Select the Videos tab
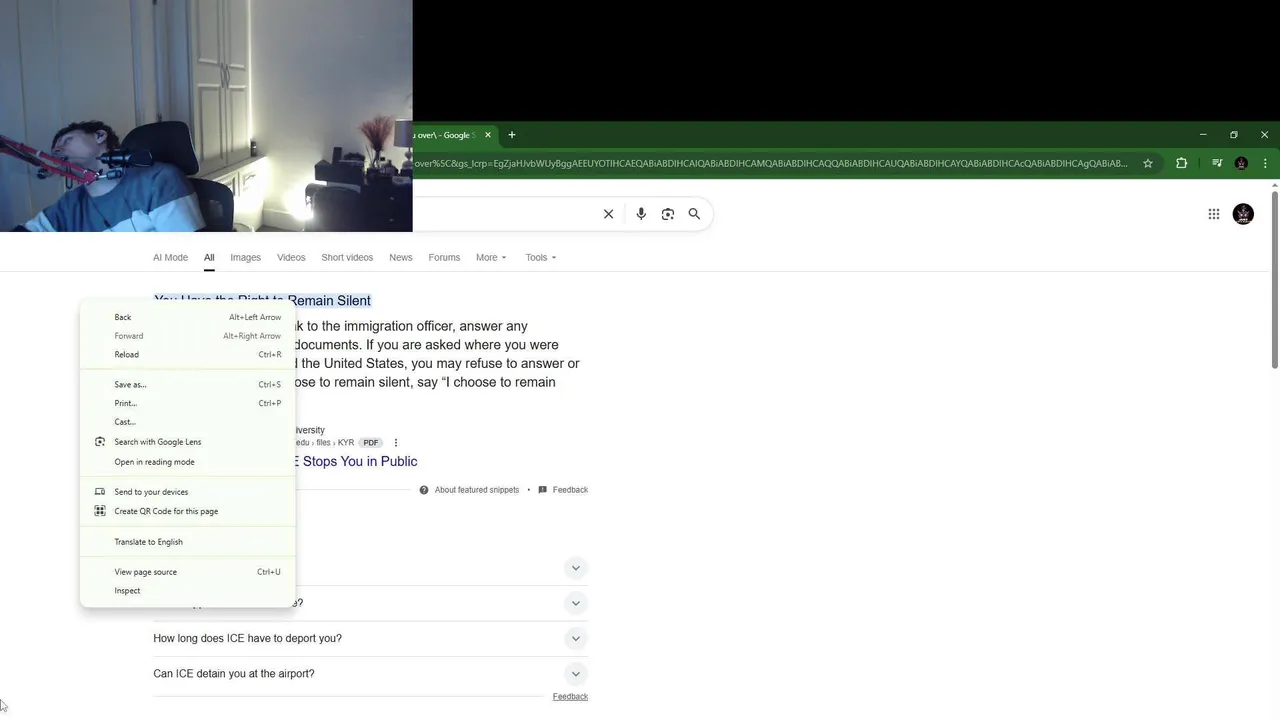The image size is (1280, 720). (291, 258)
